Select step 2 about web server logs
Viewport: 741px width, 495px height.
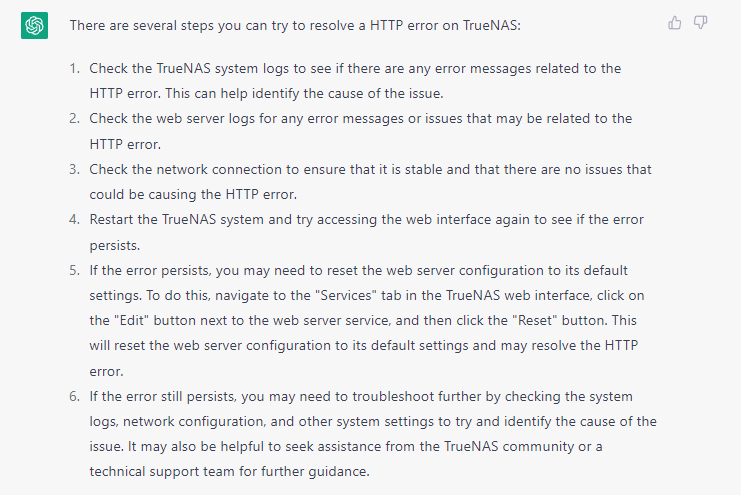[361, 131]
